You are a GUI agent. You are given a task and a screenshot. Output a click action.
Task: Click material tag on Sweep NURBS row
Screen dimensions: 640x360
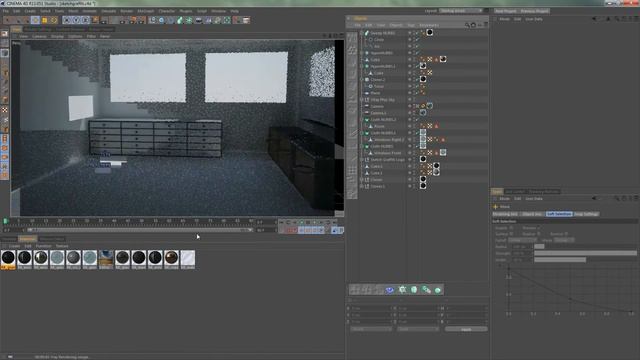click(x=430, y=33)
